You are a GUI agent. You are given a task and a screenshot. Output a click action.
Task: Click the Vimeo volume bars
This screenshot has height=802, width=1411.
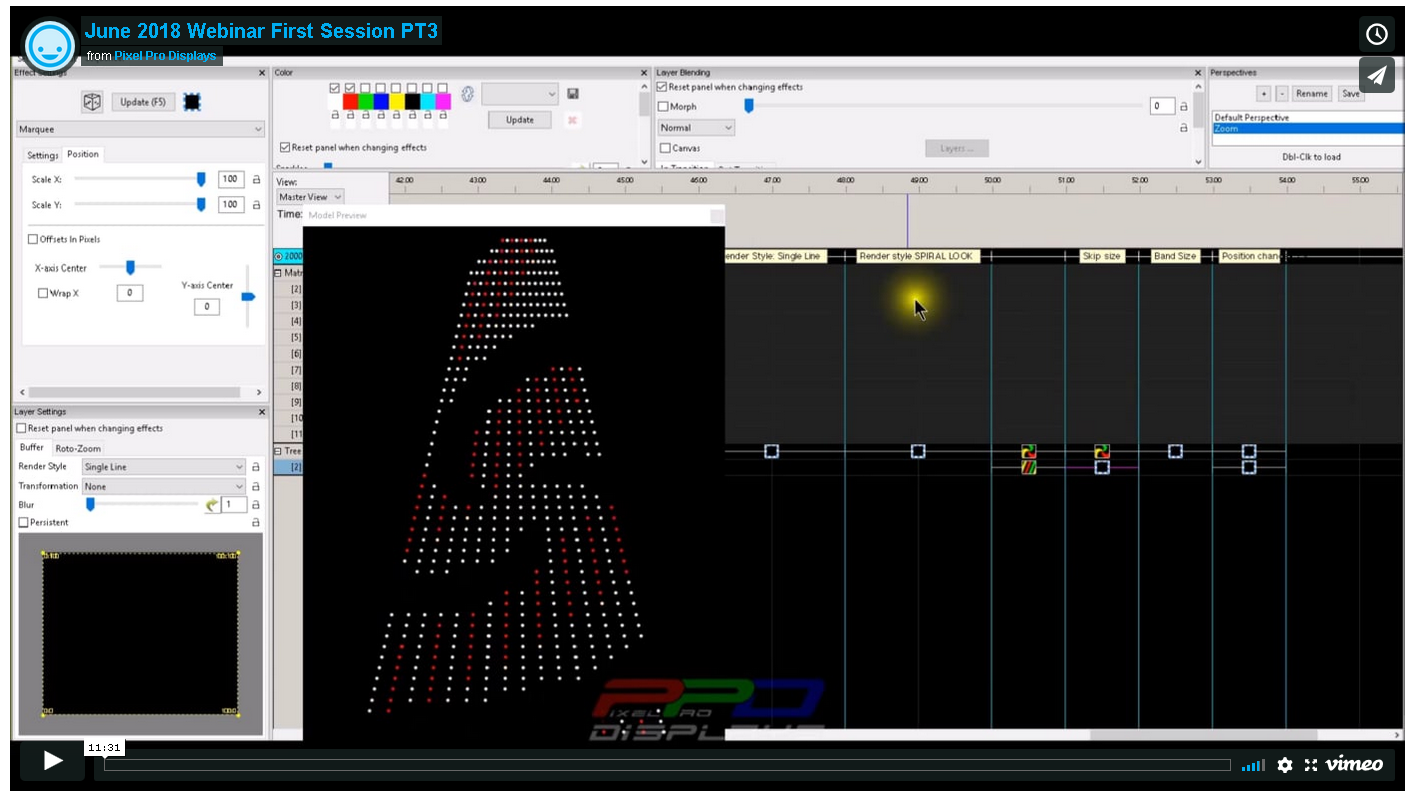(1253, 766)
